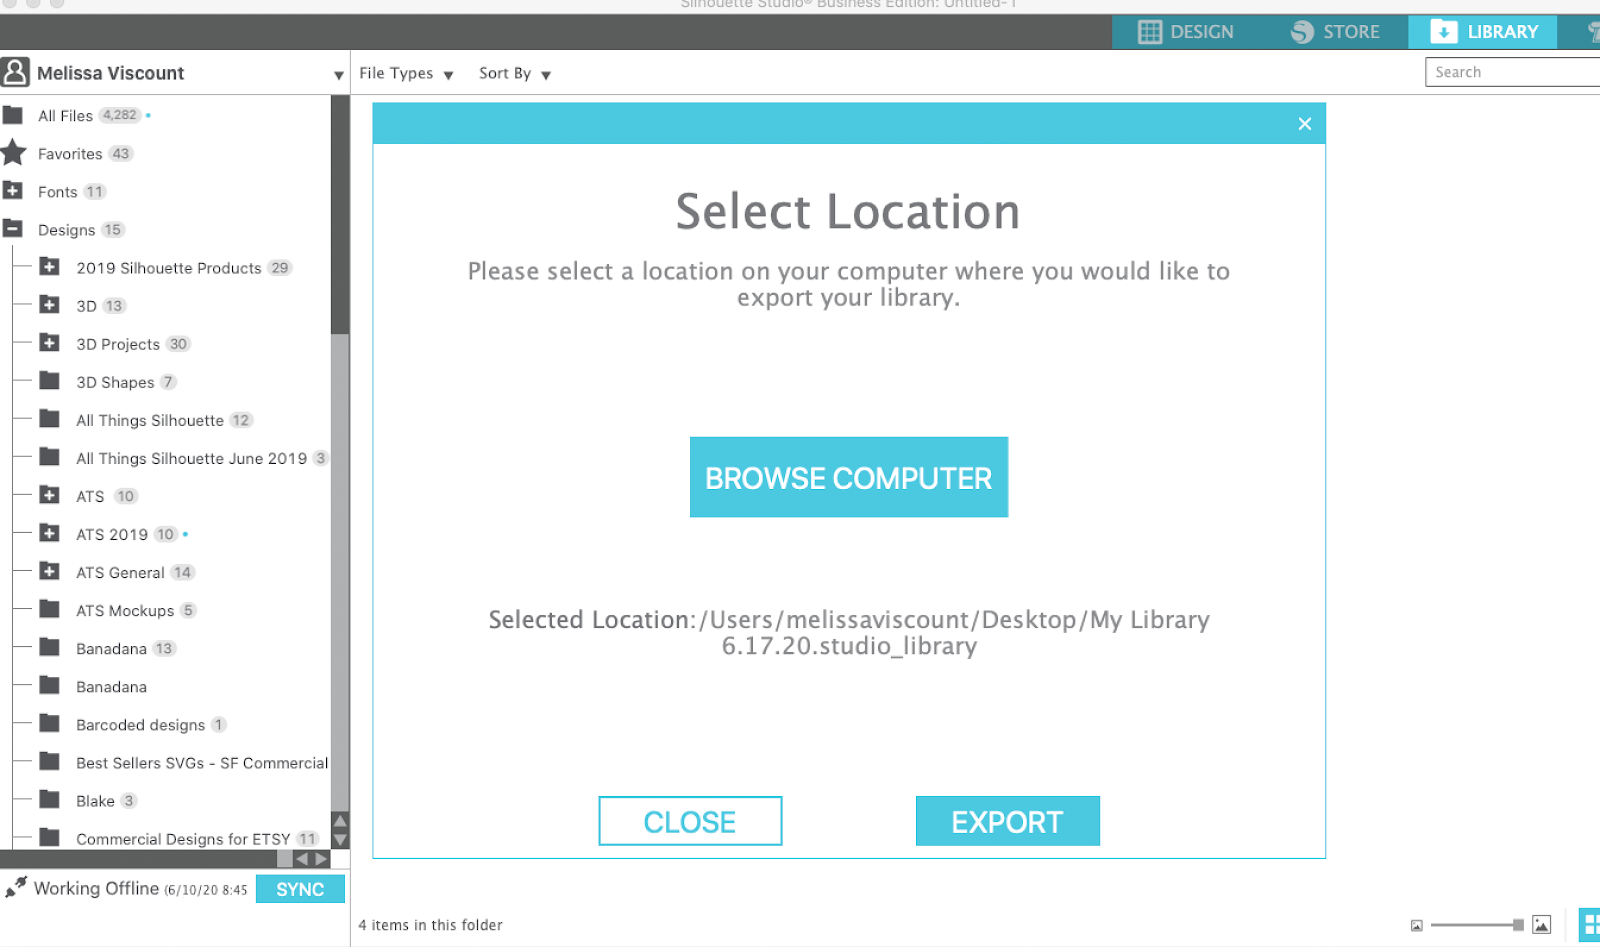The image size is (1600, 947).
Task: Open the Melissa Viscount profile icon
Action: [15, 71]
